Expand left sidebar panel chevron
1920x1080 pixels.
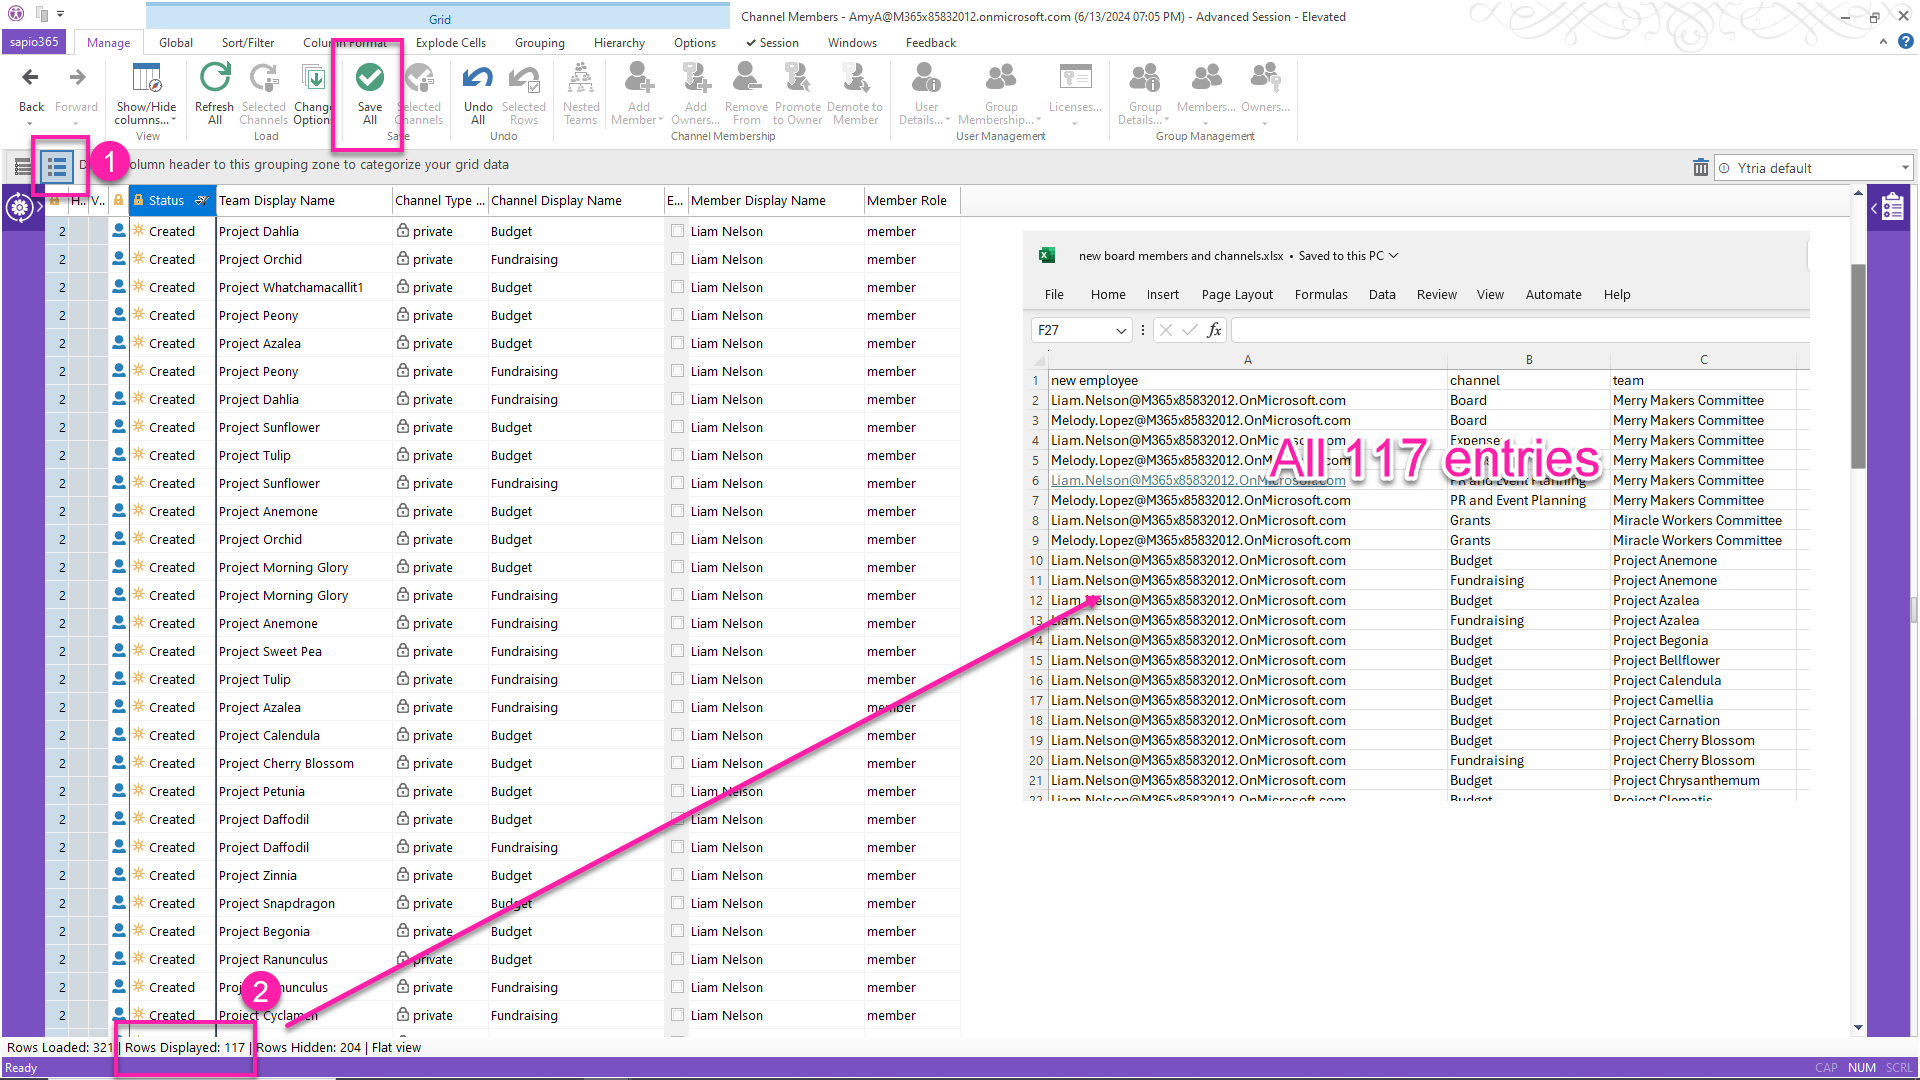point(39,208)
